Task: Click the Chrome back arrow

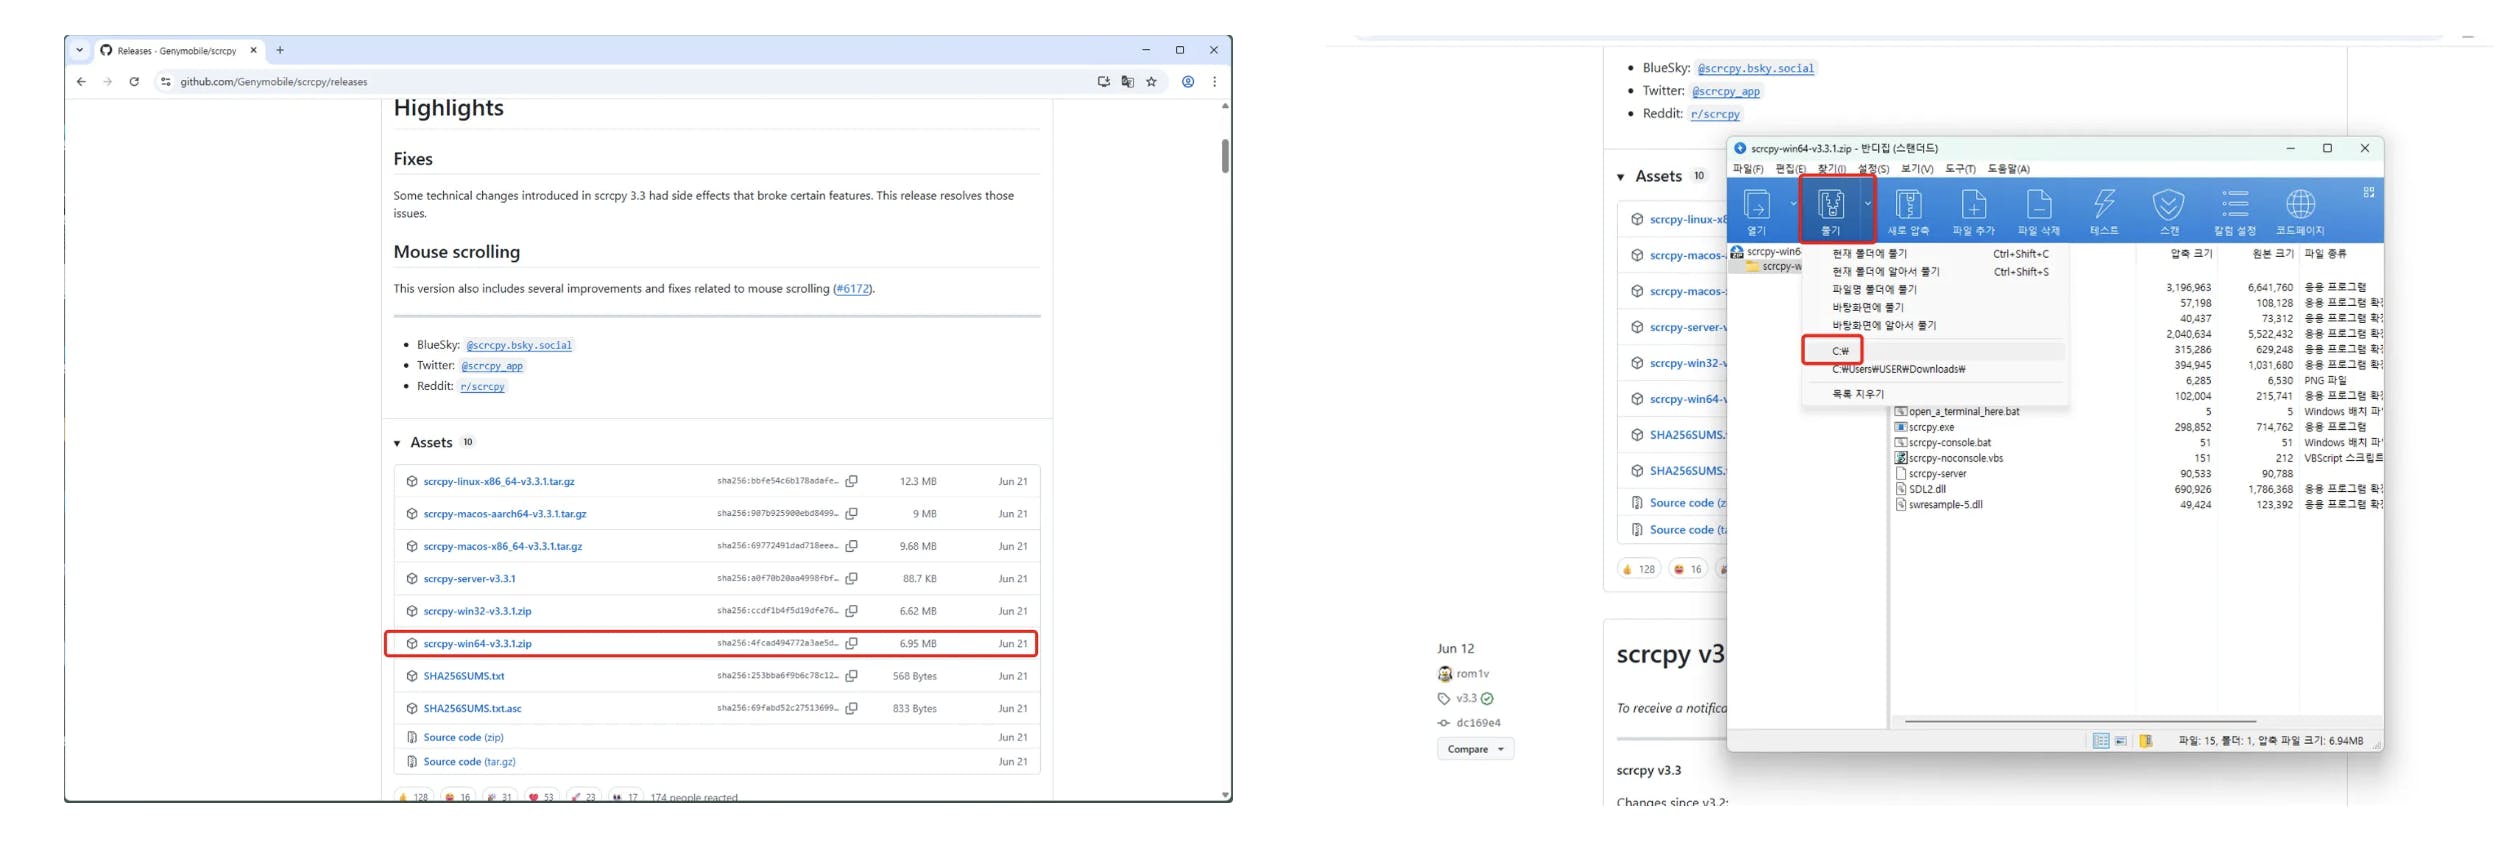Action: pos(81,82)
